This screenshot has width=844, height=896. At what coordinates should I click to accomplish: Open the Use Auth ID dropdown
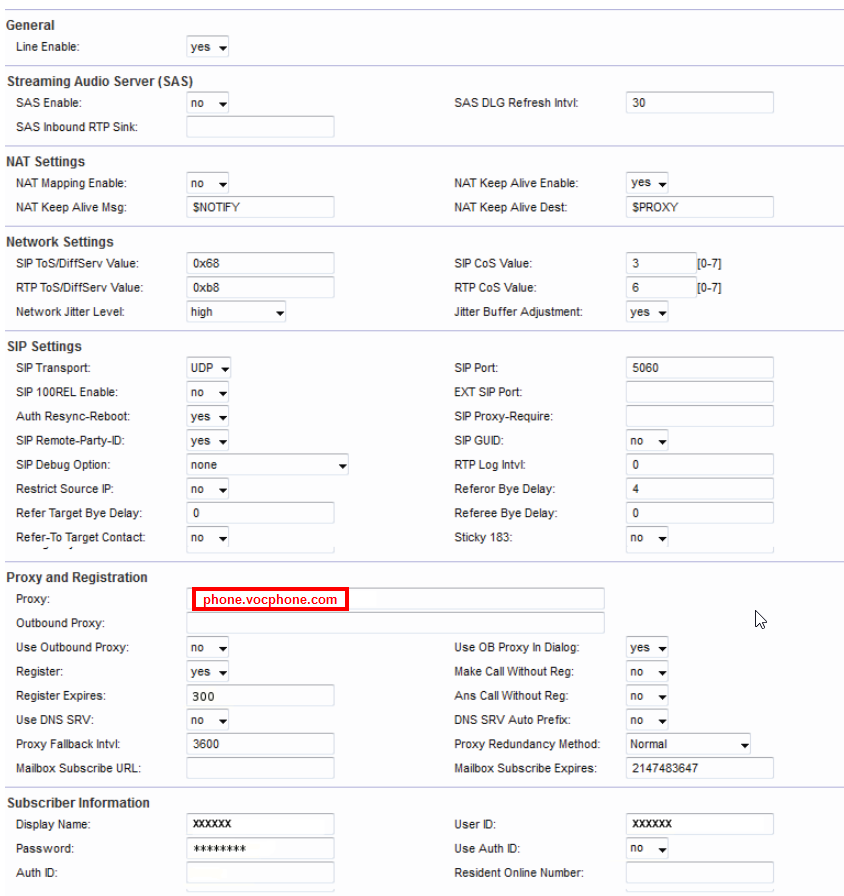[647, 849]
